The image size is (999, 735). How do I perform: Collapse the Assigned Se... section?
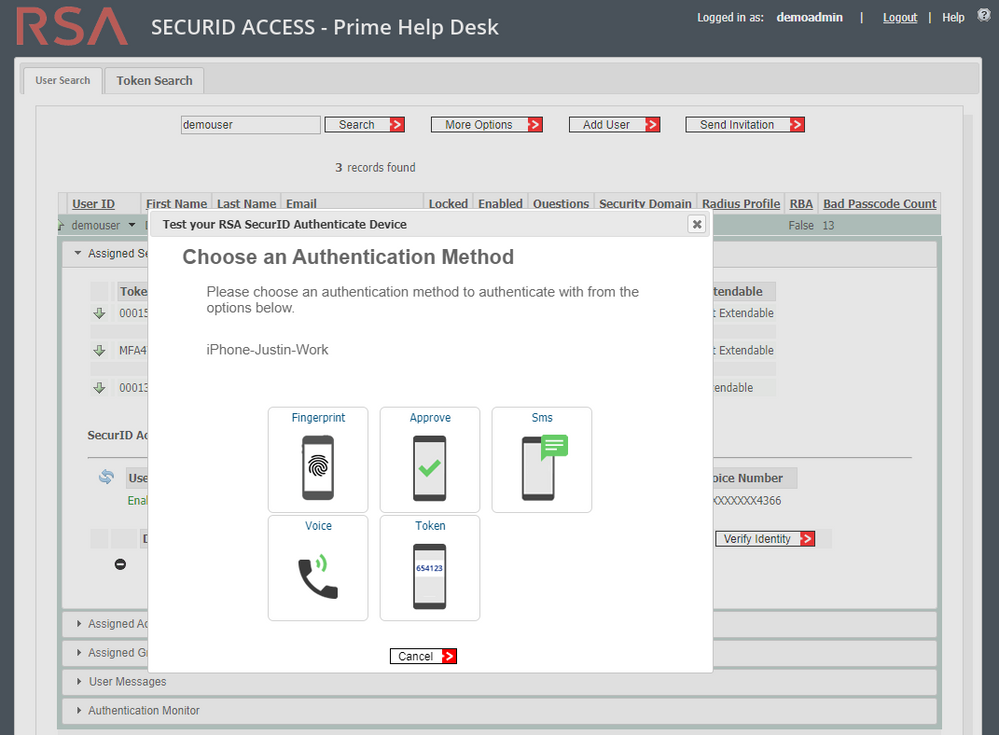click(x=77, y=253)
